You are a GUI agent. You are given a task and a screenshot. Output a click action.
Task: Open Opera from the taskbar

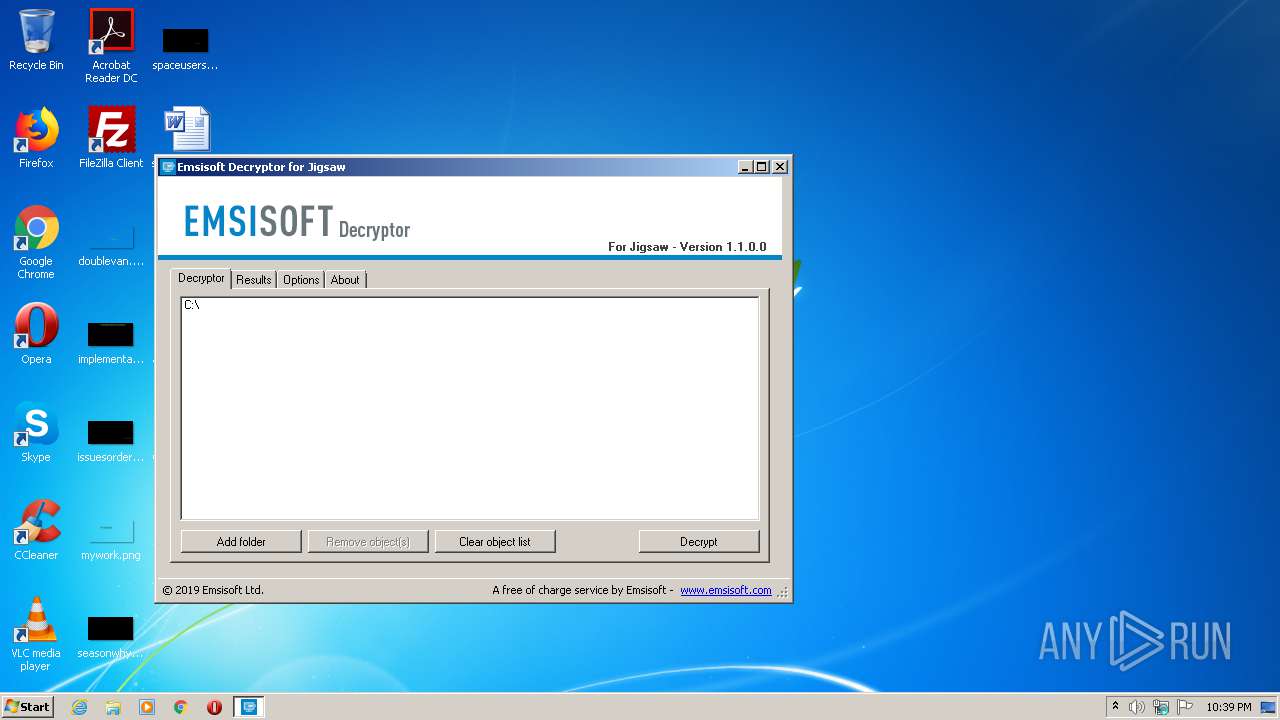click(x=214, y=707)
